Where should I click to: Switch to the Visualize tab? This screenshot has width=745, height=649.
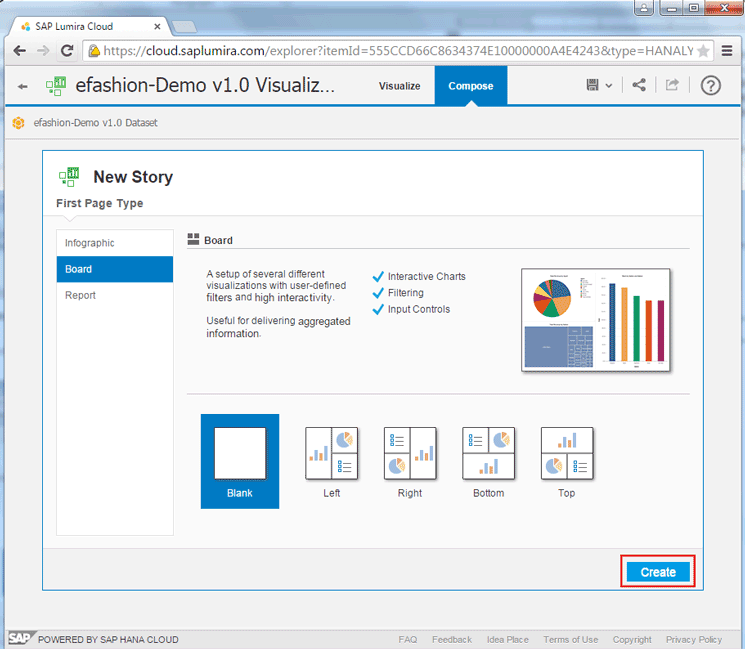point(400,86)
